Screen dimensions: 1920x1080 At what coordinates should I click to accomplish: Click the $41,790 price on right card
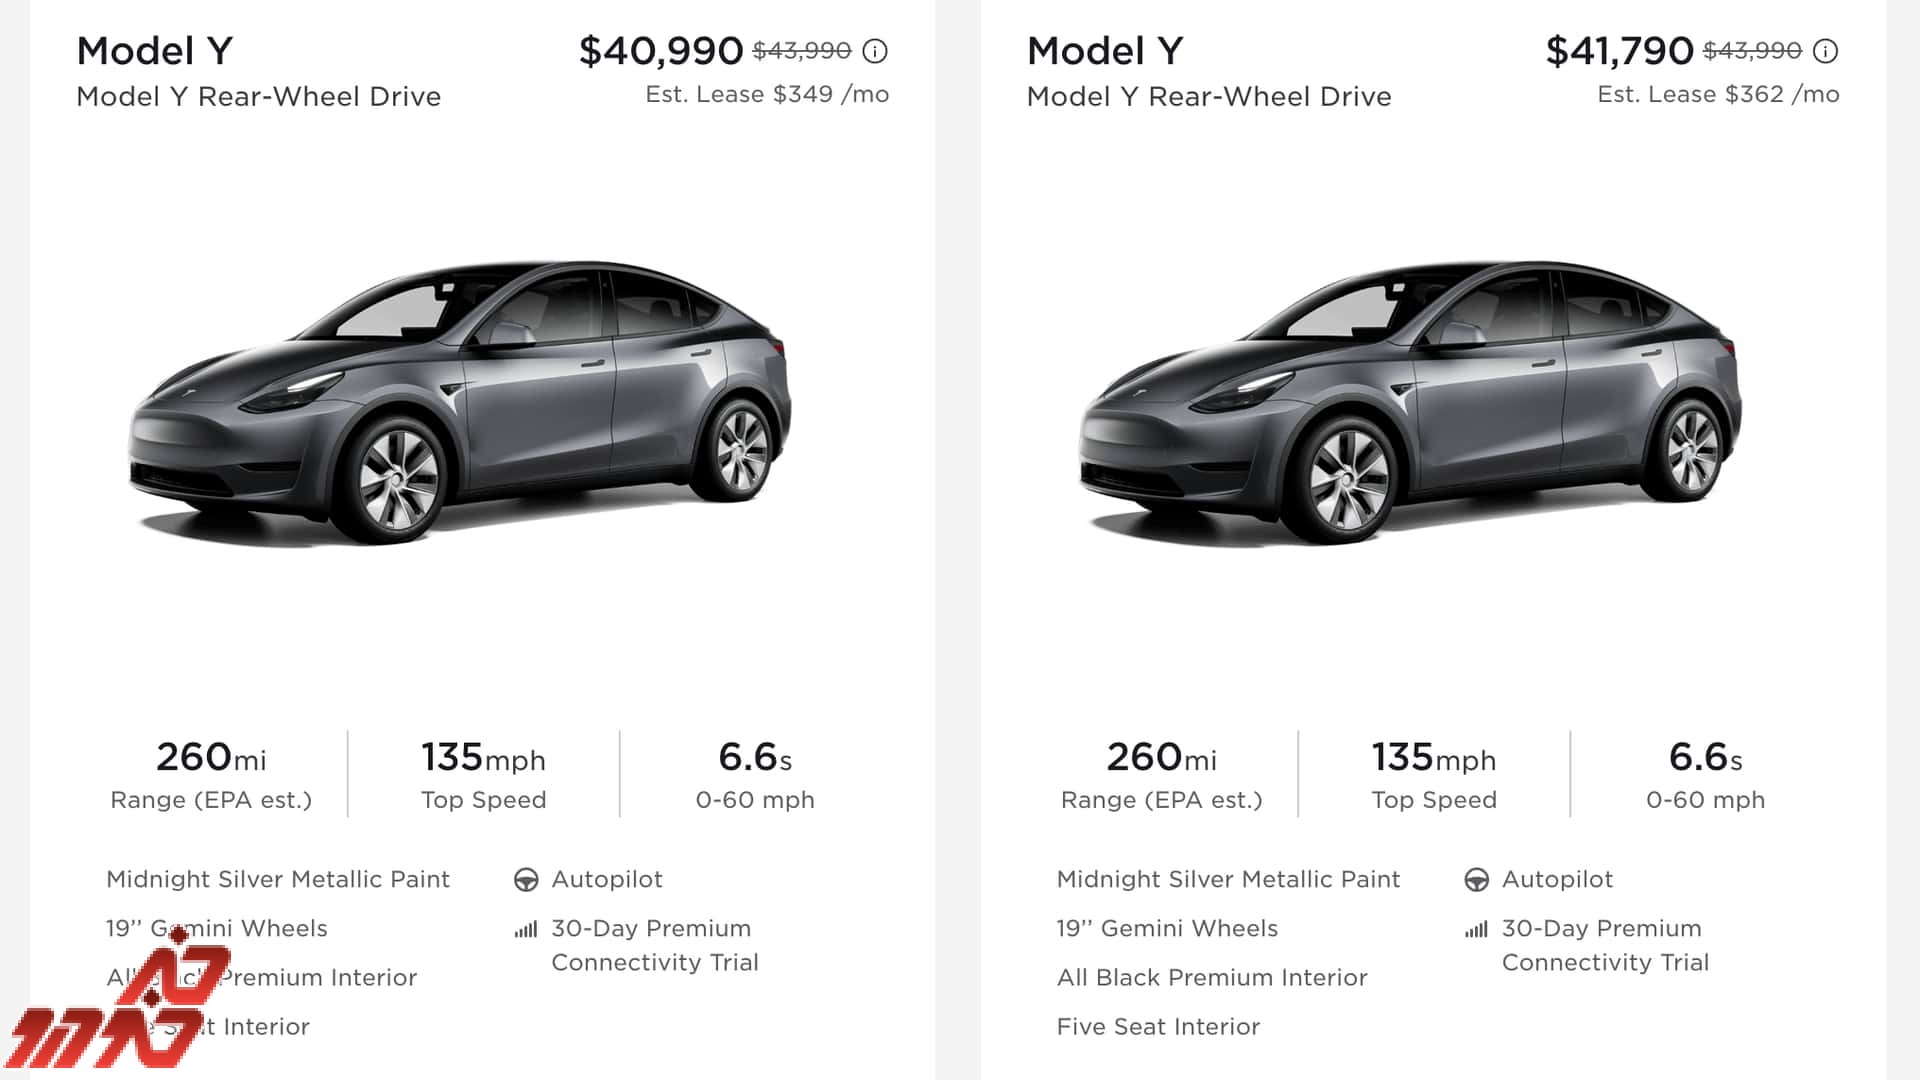coord(1619,51)
